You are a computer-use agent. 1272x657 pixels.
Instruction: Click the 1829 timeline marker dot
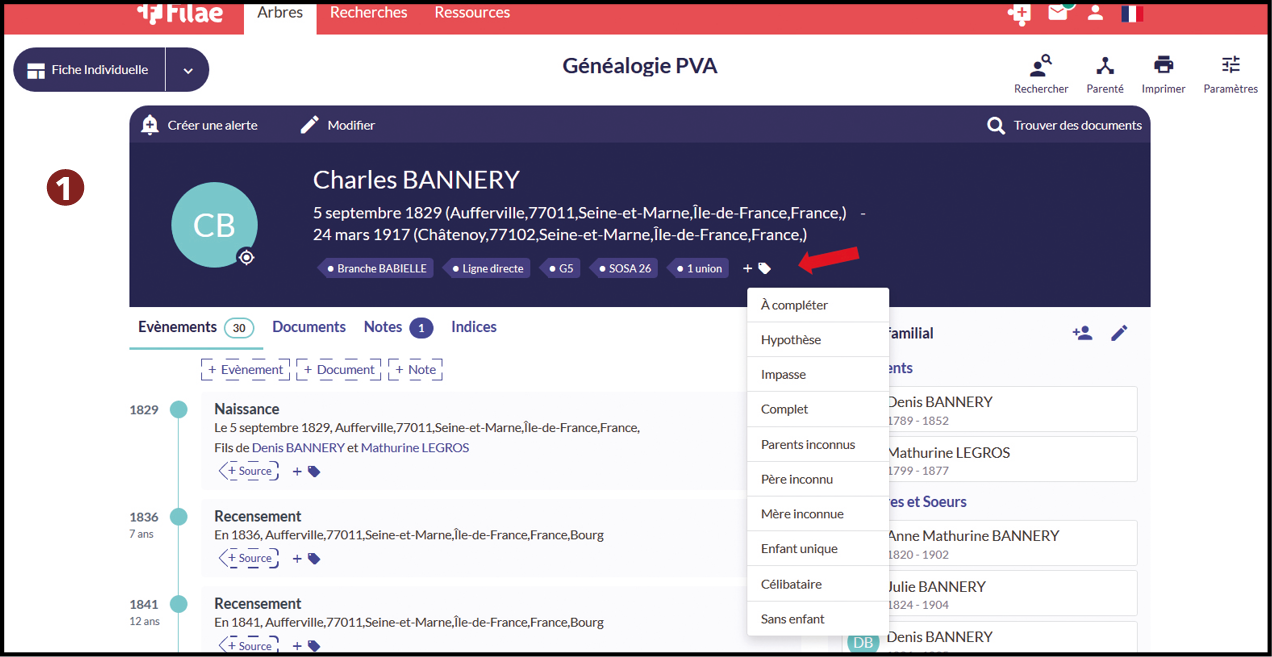coord(178,409)
